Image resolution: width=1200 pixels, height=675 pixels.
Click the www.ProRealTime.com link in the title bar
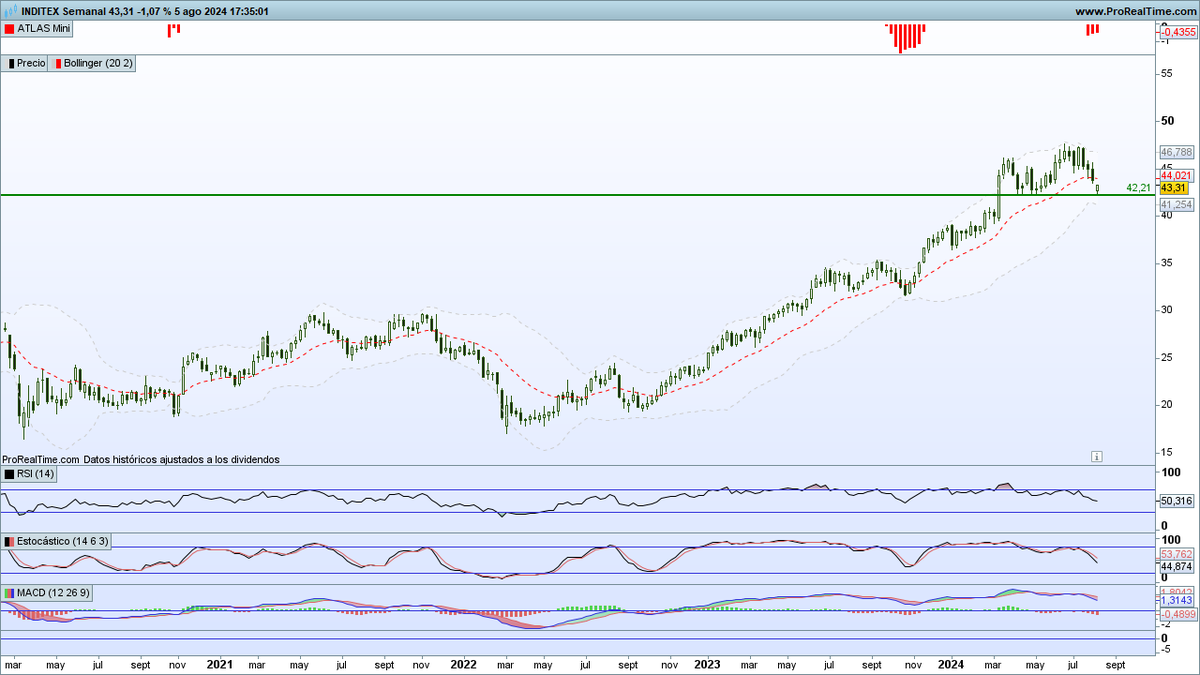(1135, 10)
